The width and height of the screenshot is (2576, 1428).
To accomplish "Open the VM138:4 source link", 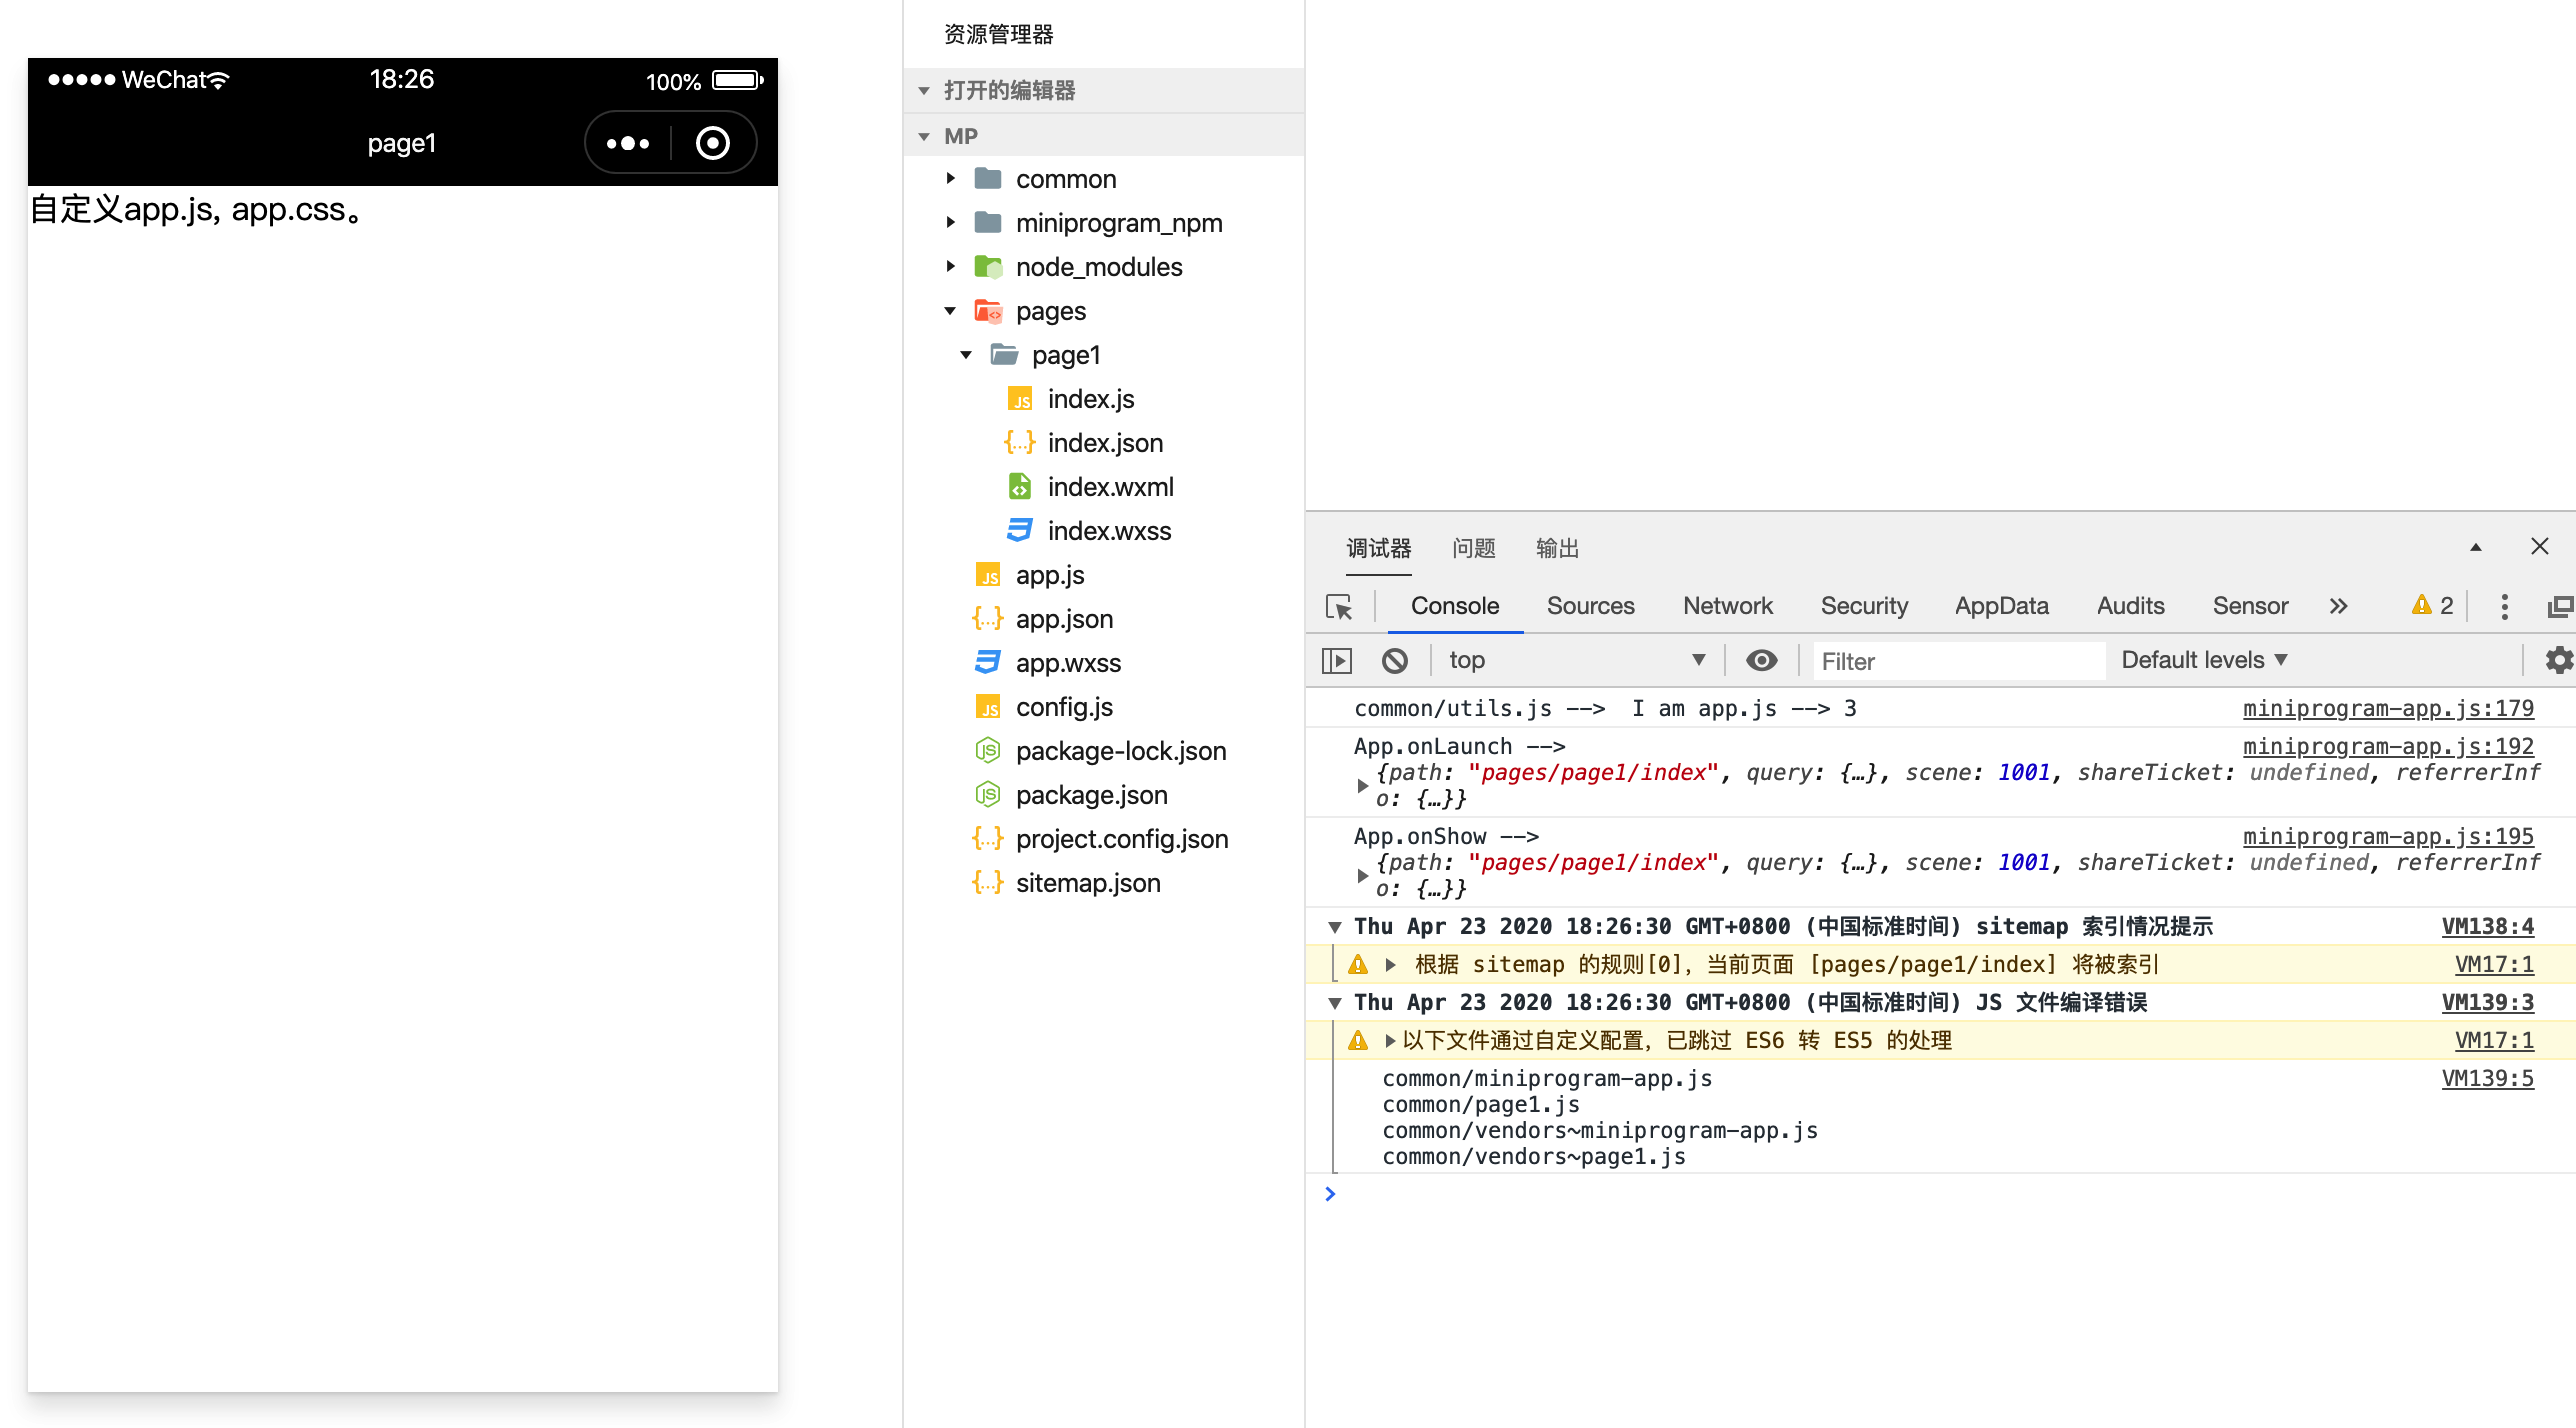I will point(2488,926).
